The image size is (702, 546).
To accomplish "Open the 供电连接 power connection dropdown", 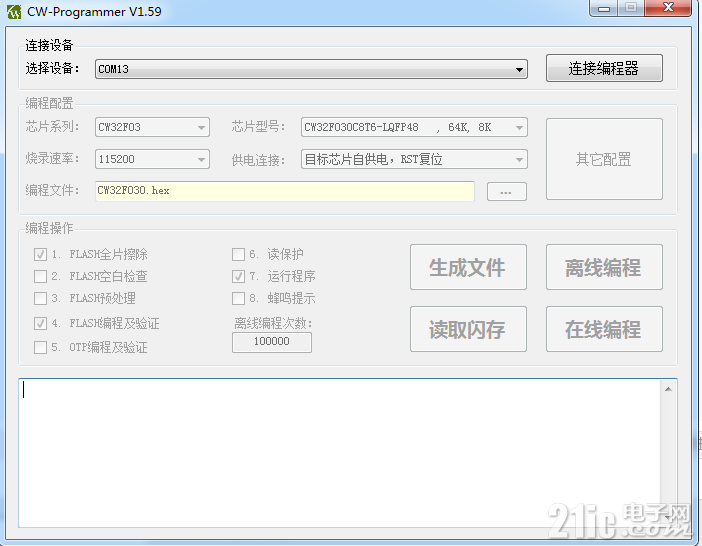I will 414,159.
